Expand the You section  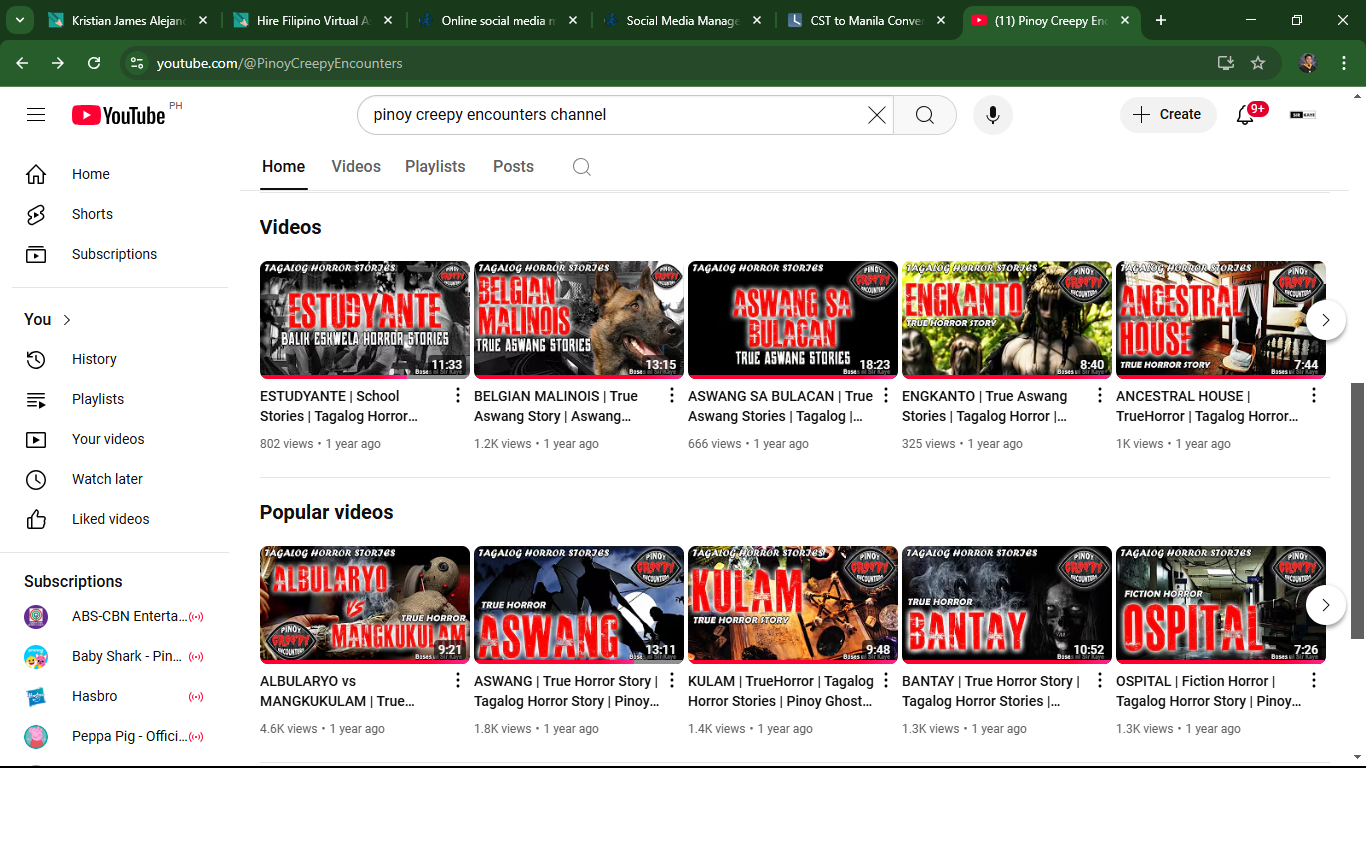(48, 319)
